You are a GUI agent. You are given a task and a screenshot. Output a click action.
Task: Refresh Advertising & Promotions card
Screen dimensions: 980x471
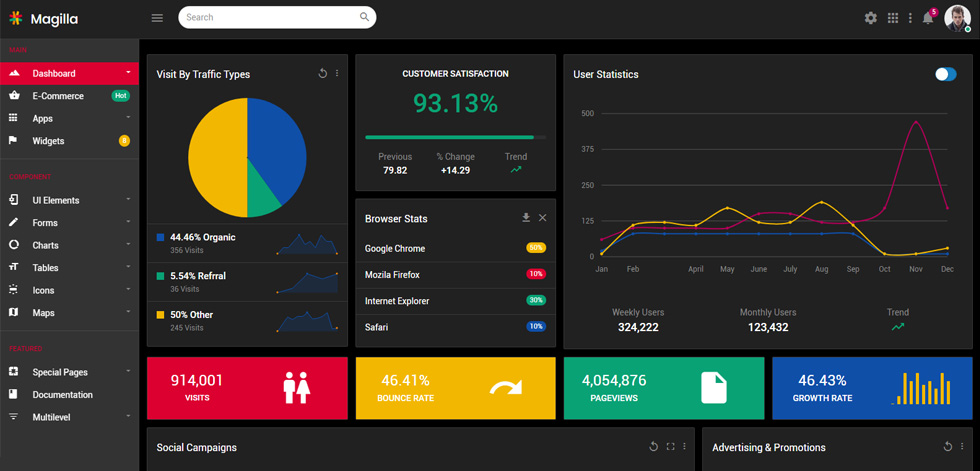948,447
